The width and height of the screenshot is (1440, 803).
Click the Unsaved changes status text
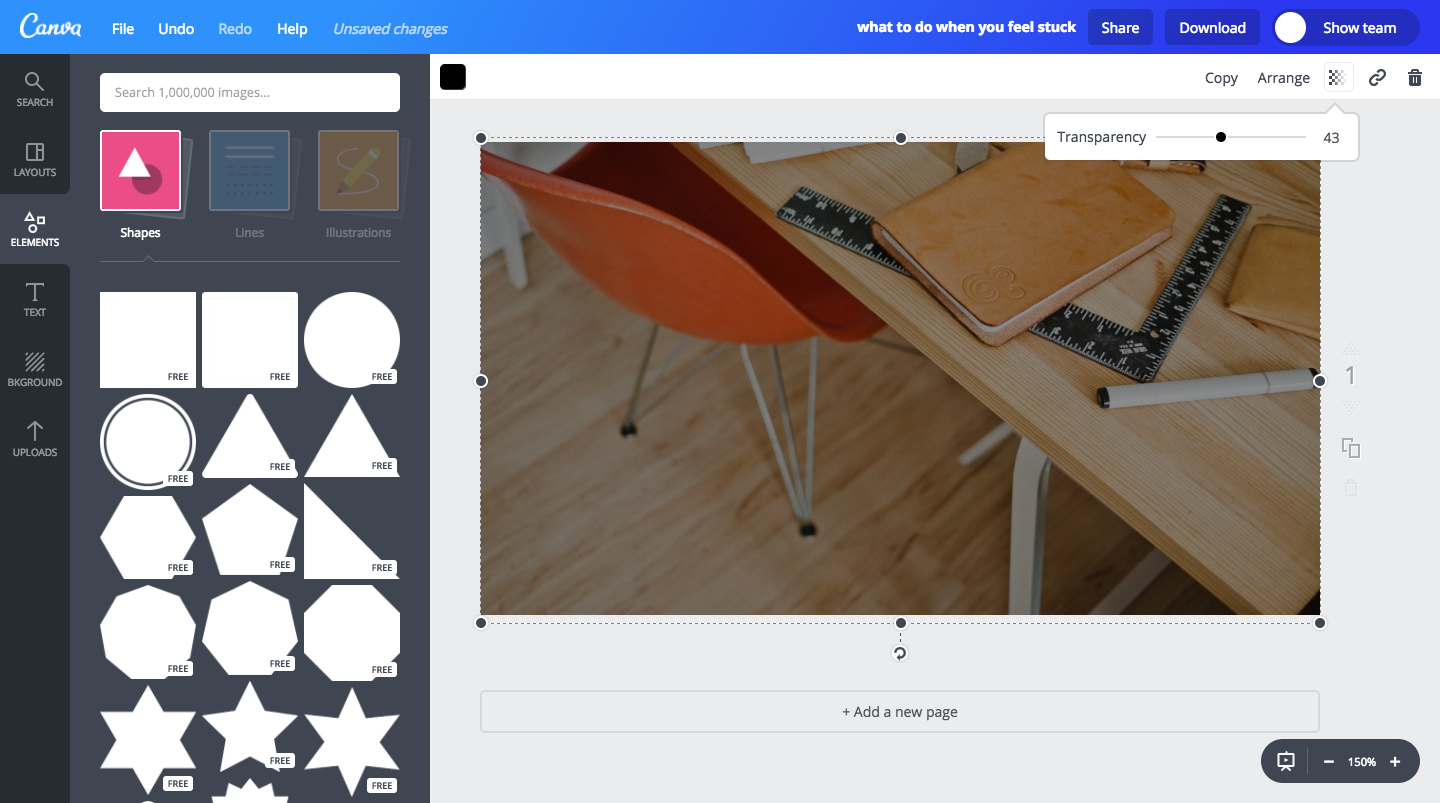coord(390,29)
